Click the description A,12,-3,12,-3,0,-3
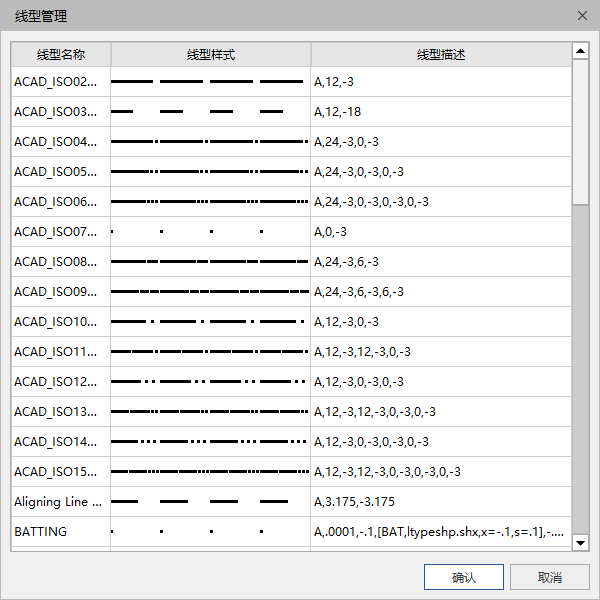 coord(362,352)
